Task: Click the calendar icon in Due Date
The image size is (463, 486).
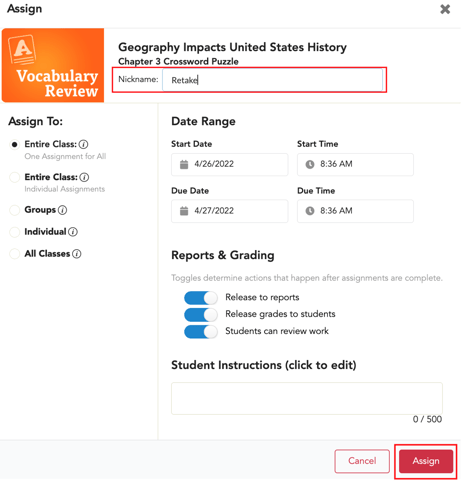Action: 184,211
